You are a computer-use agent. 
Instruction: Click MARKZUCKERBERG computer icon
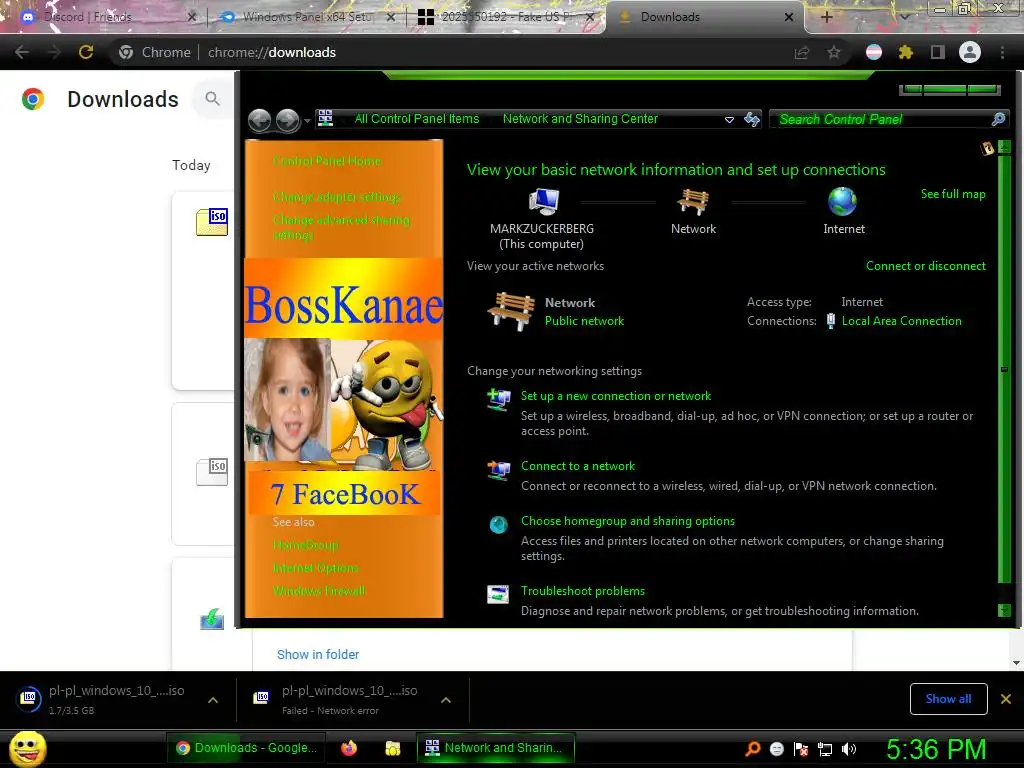click(543, 201)
